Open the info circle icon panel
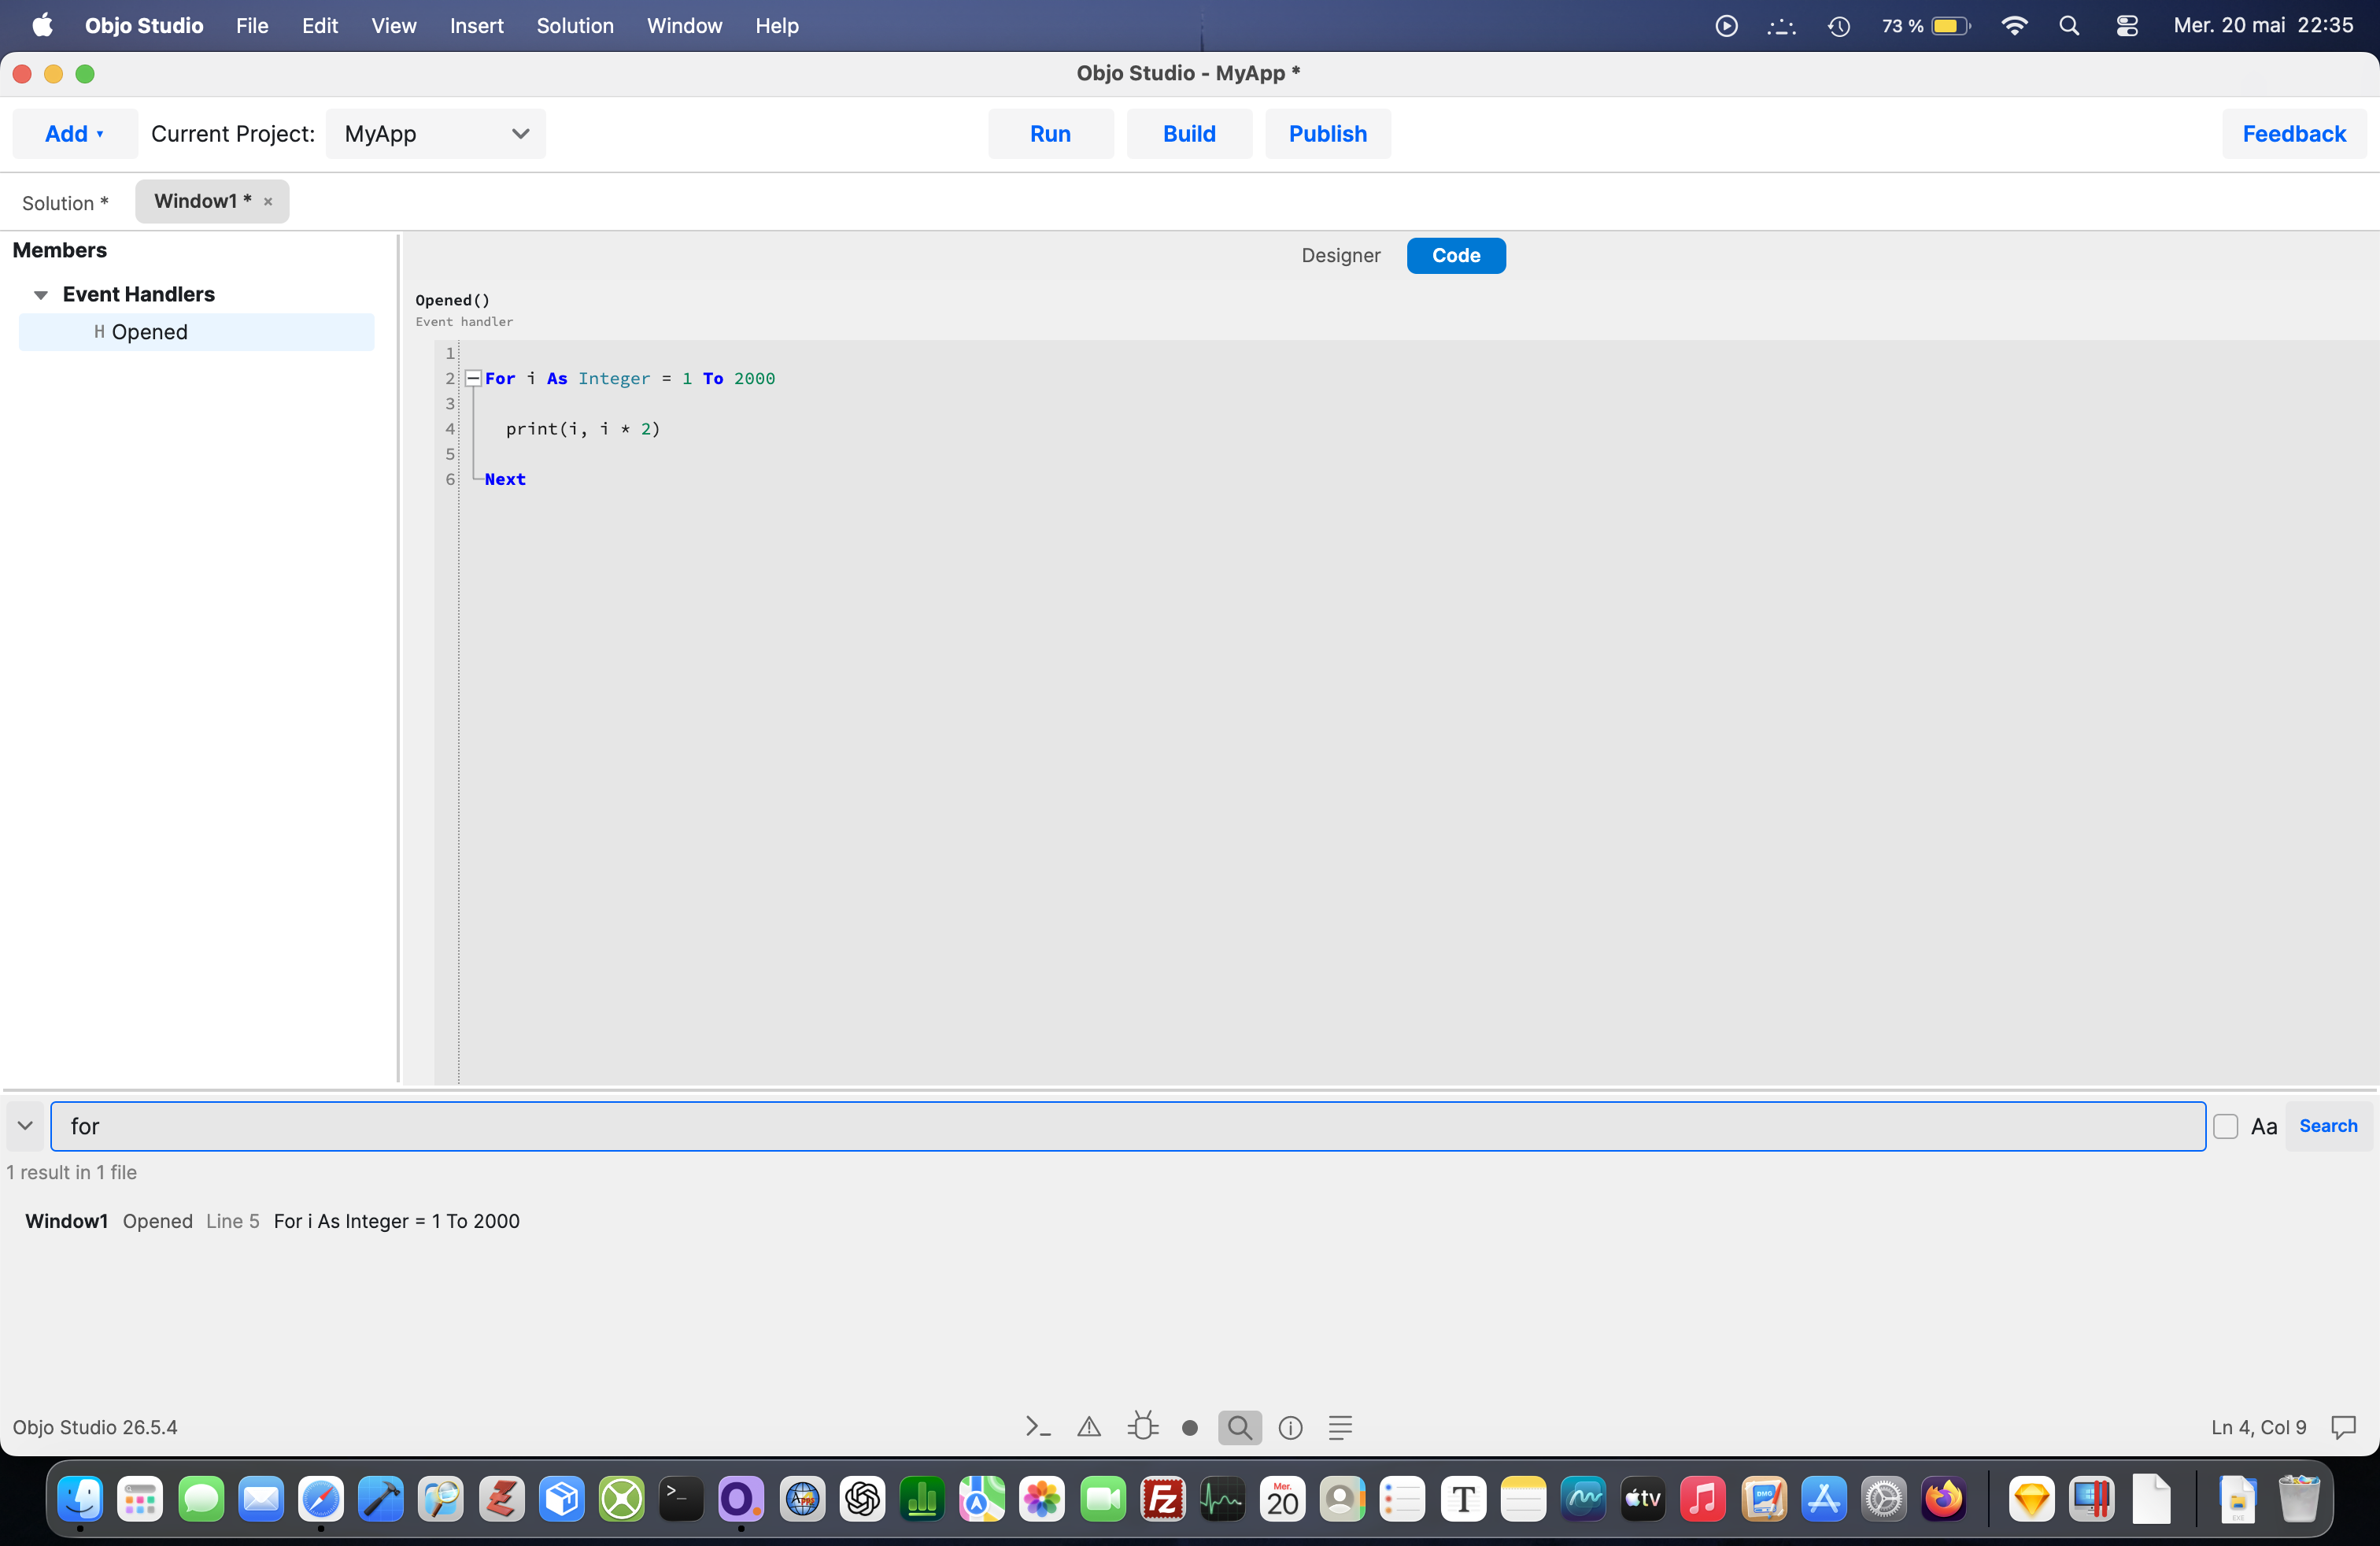 point(1290,1427)
